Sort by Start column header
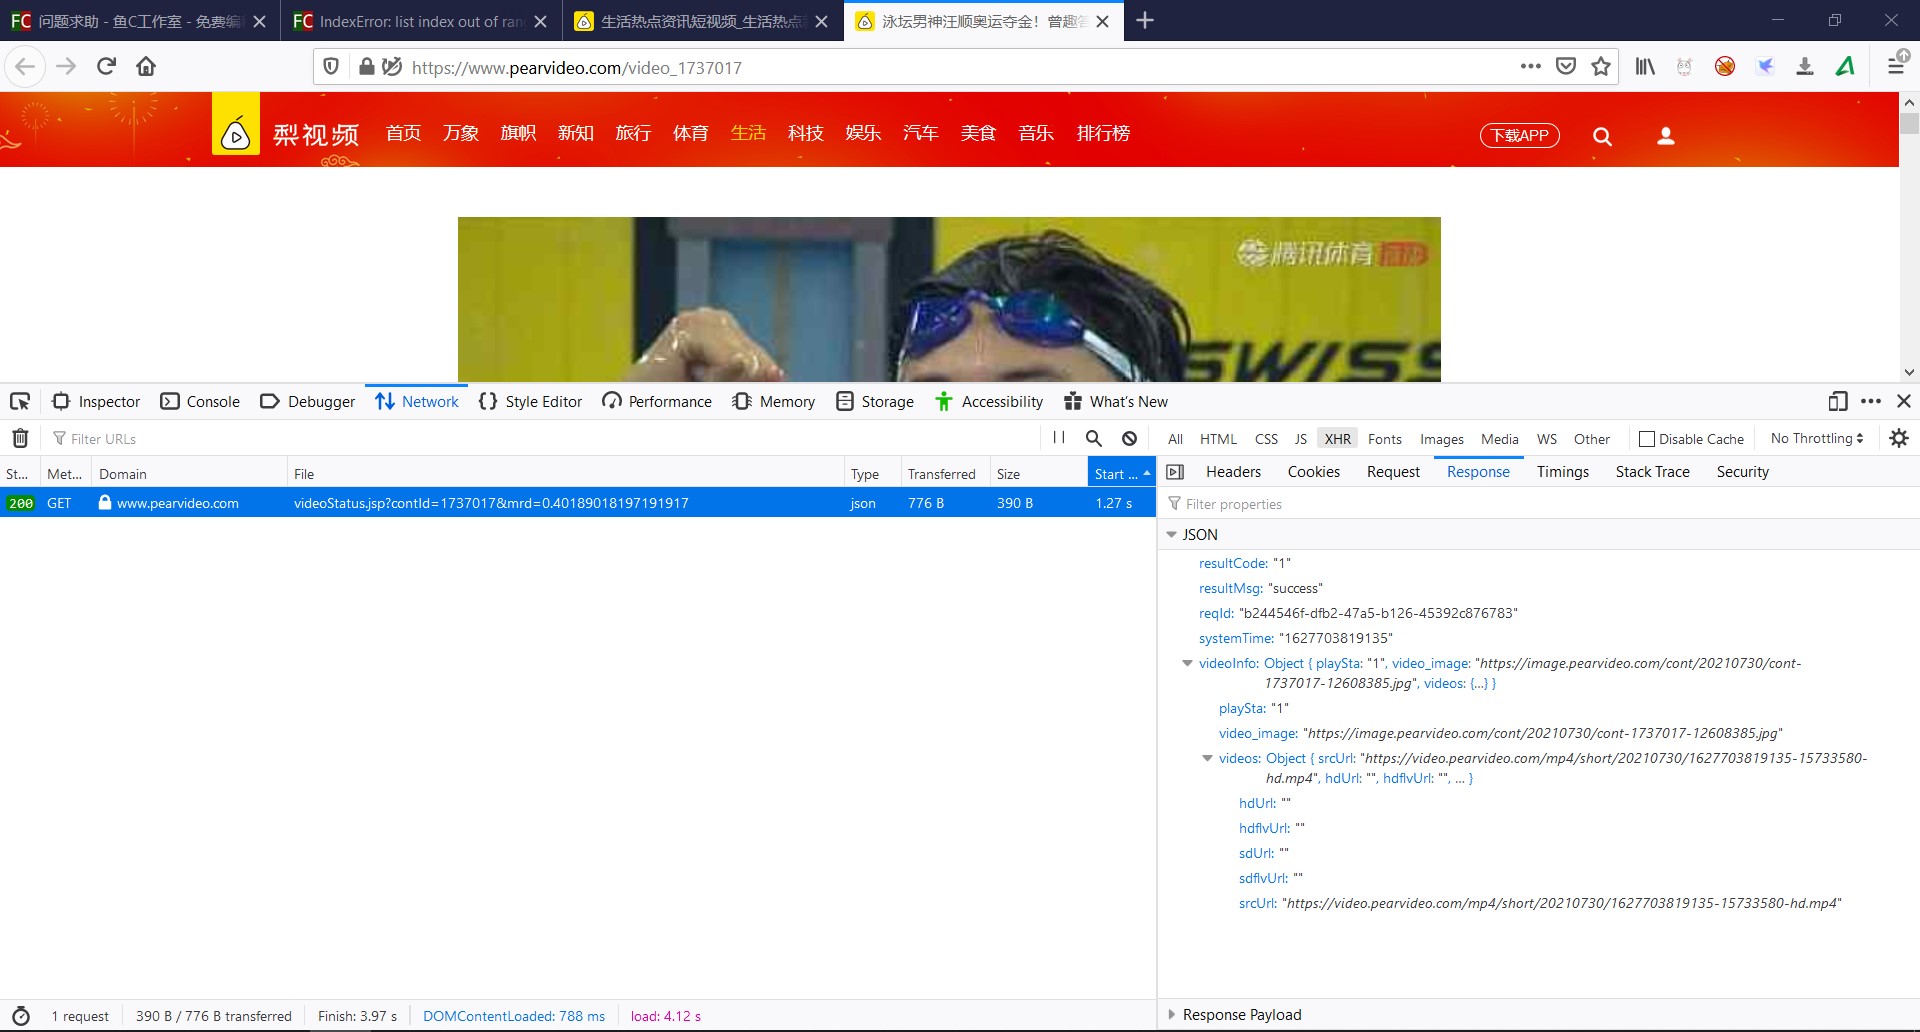Image resolution: width=1920 pixels, height=1032 pixels. tap(1120, 474)
